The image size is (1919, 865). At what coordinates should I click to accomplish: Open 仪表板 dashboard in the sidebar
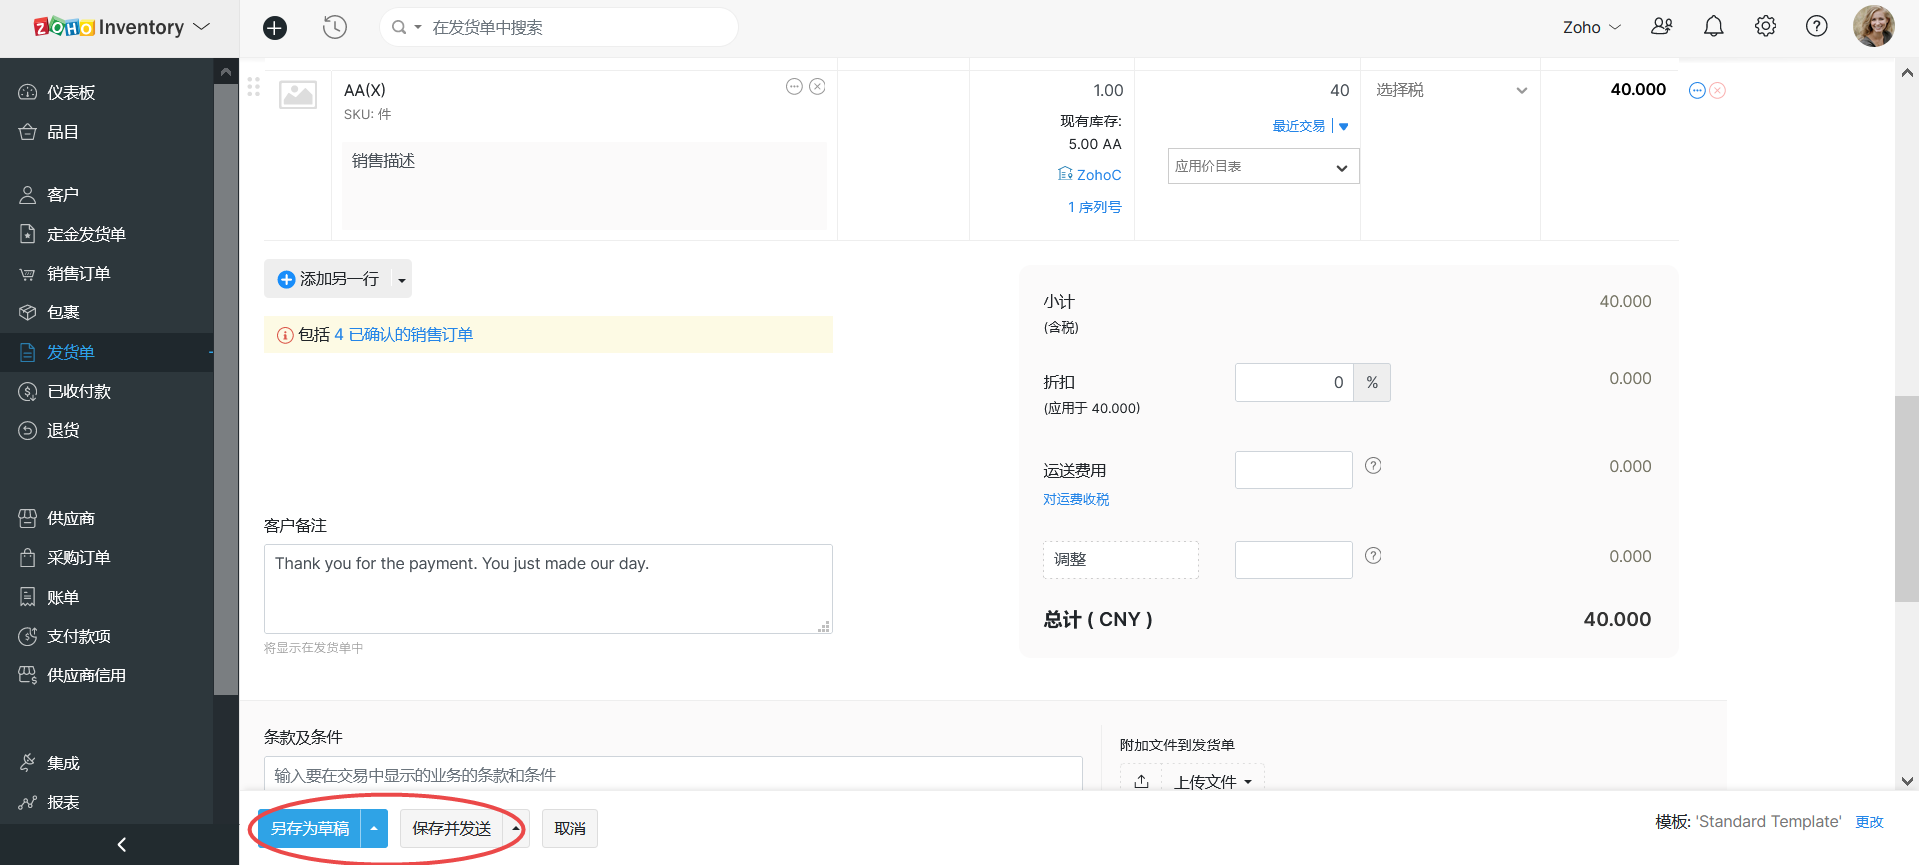point(71,93)
